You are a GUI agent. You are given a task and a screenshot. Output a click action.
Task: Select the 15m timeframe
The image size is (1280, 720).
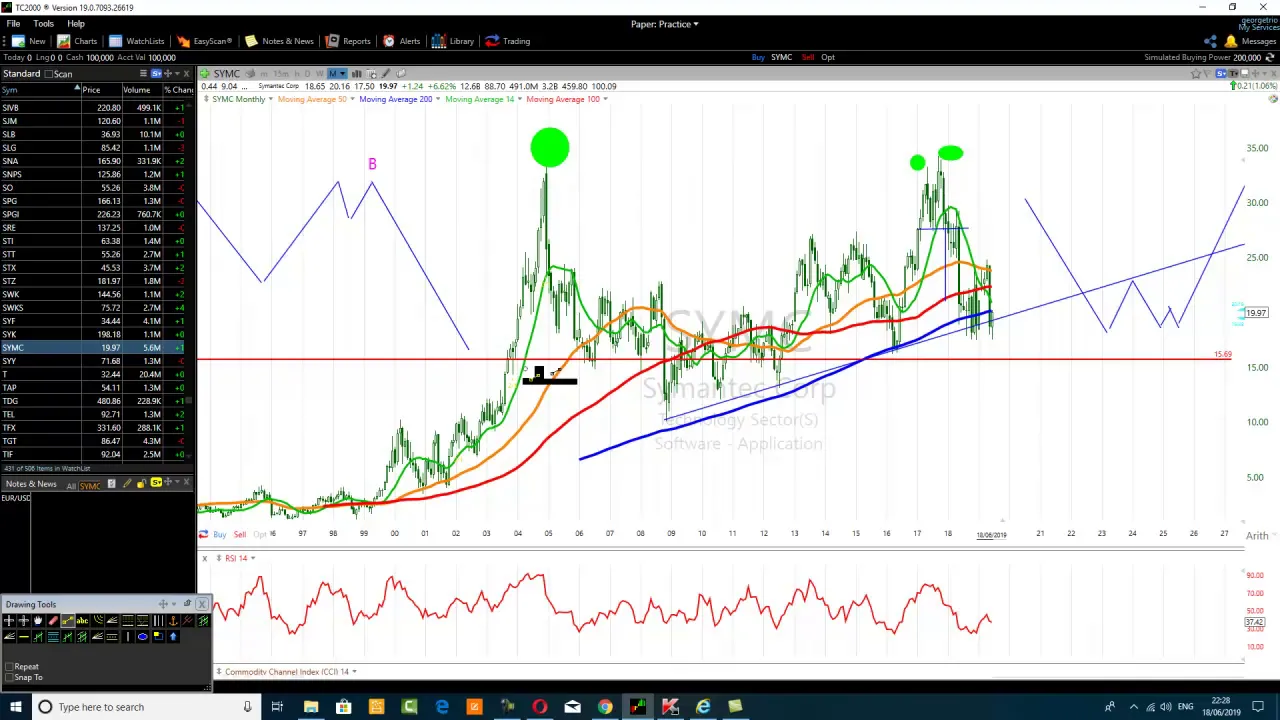click(281, 74)
